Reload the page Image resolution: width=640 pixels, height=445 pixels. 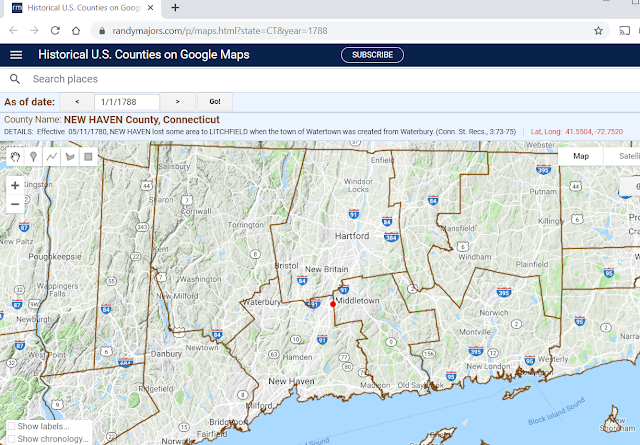55,31
